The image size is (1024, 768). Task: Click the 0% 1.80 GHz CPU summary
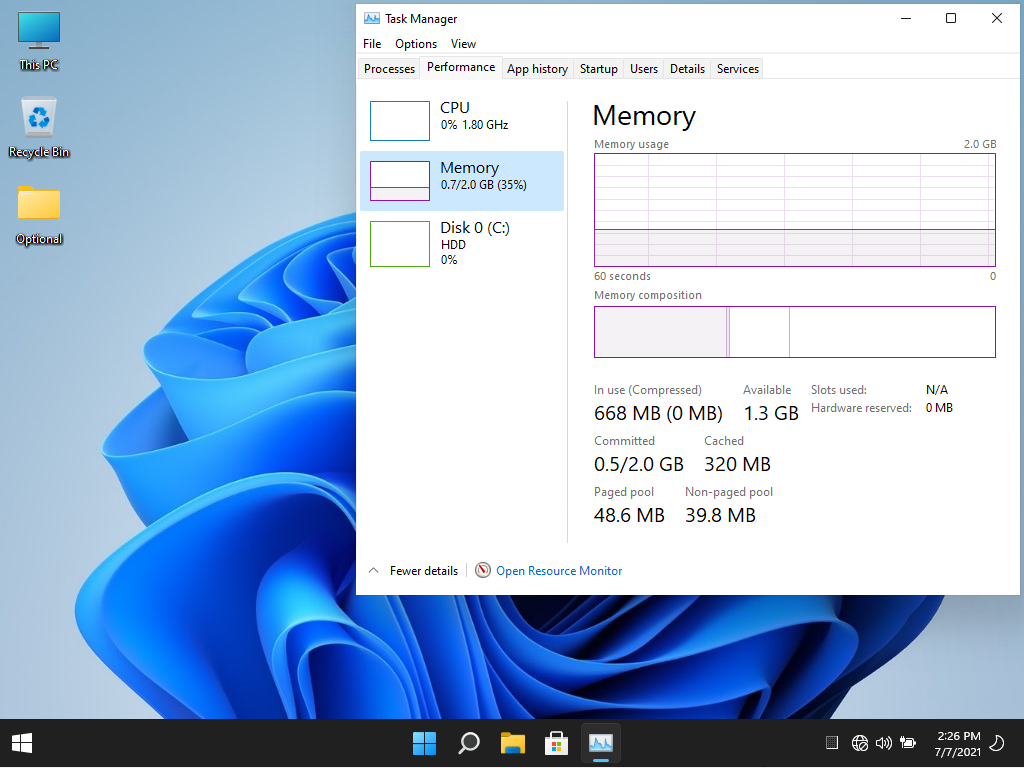coord(474,125)
